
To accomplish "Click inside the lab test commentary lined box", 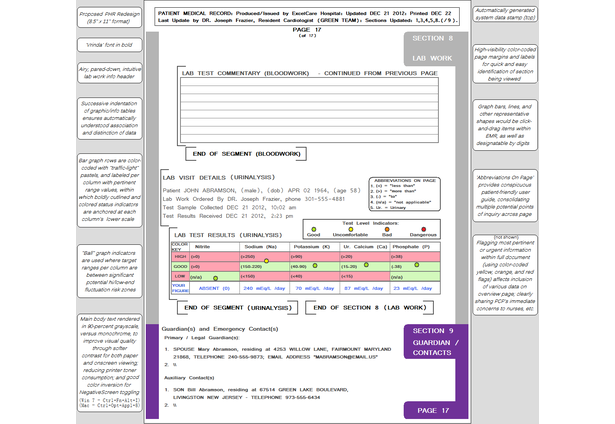I will pos(309,110).
